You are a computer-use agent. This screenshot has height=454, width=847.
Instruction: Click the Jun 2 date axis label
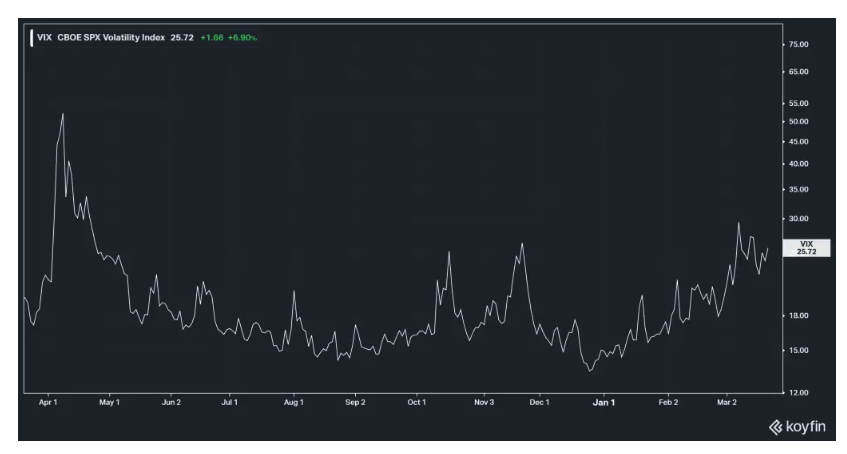point(171,402)
